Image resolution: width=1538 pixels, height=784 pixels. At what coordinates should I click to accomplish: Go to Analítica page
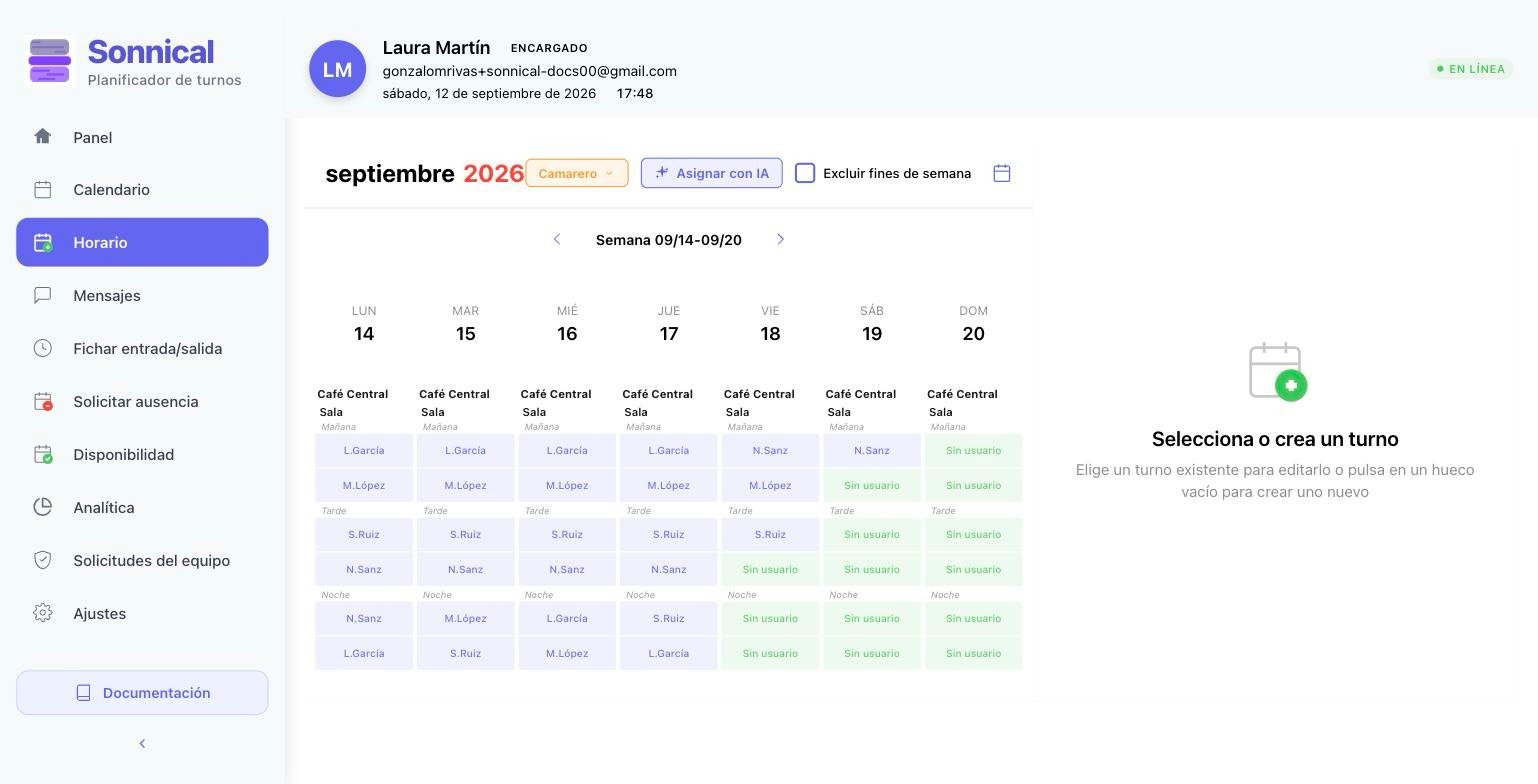pos(142,507)
